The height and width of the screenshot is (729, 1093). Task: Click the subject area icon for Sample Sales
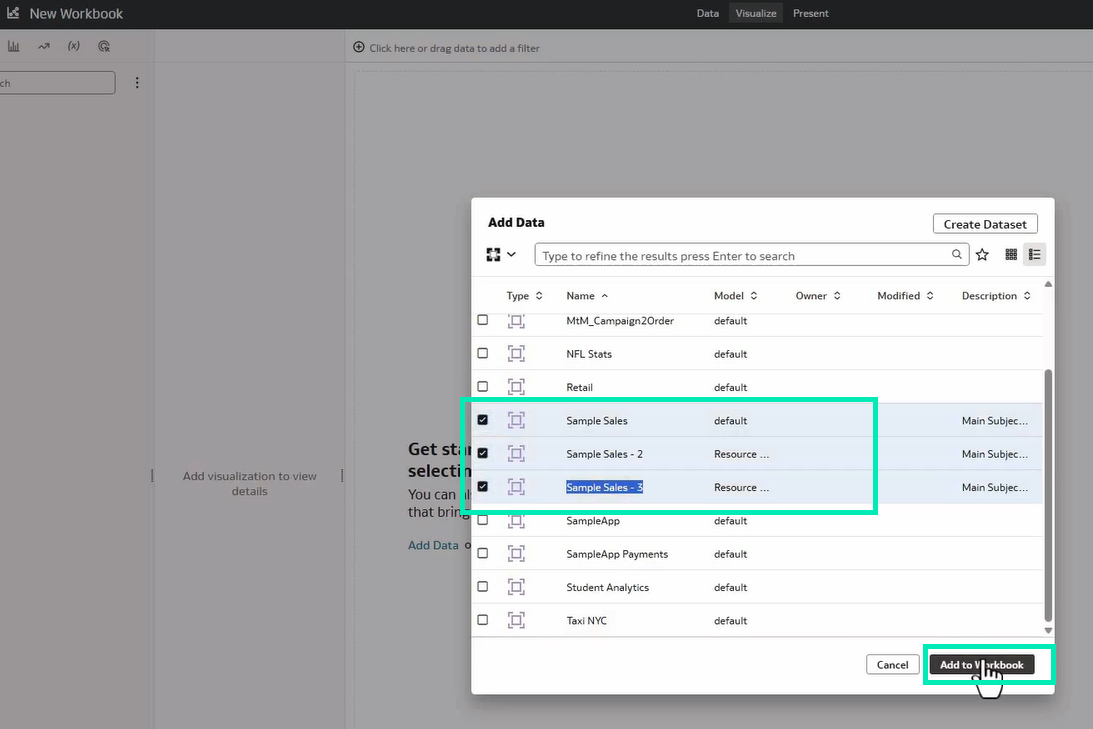pos(516,420)
